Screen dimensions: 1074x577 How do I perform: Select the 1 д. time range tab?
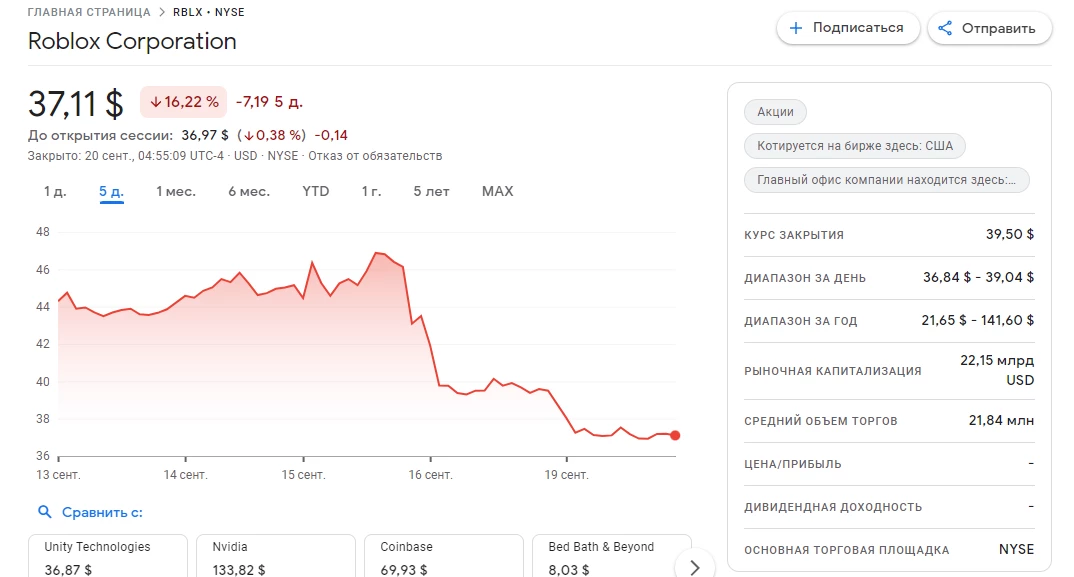point(55,192)
